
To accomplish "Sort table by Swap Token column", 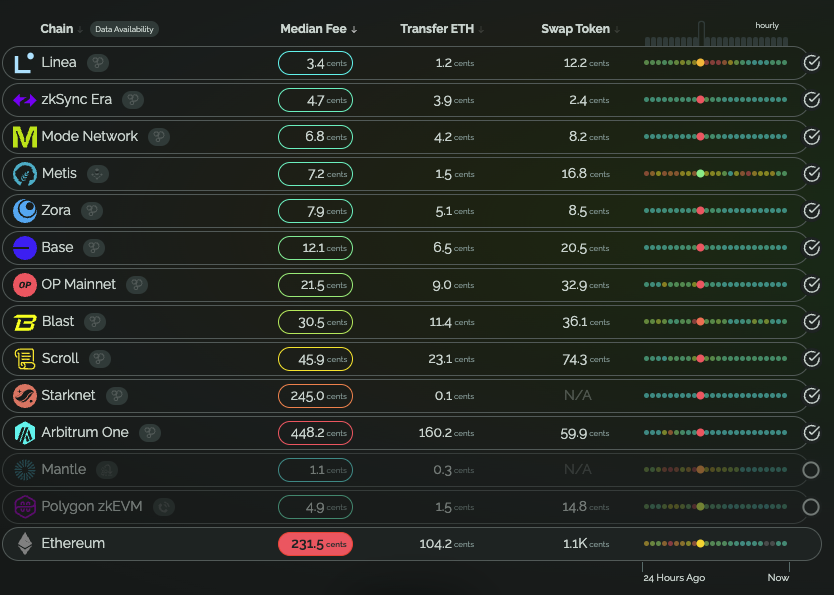I will [x=580, y=29].
